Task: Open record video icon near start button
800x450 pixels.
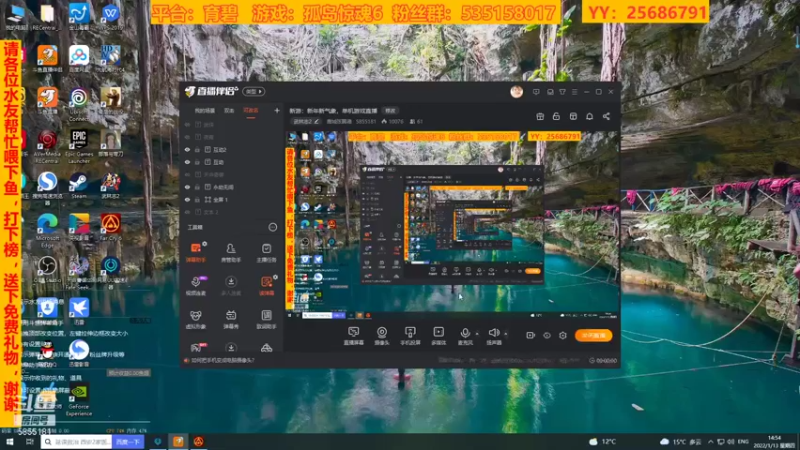Action: pyautogui.click(x=531, y=335)
